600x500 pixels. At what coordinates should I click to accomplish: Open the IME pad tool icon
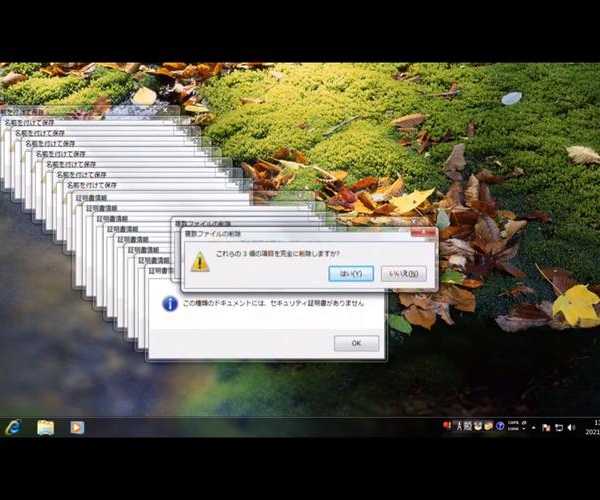[x=478, y=426]
